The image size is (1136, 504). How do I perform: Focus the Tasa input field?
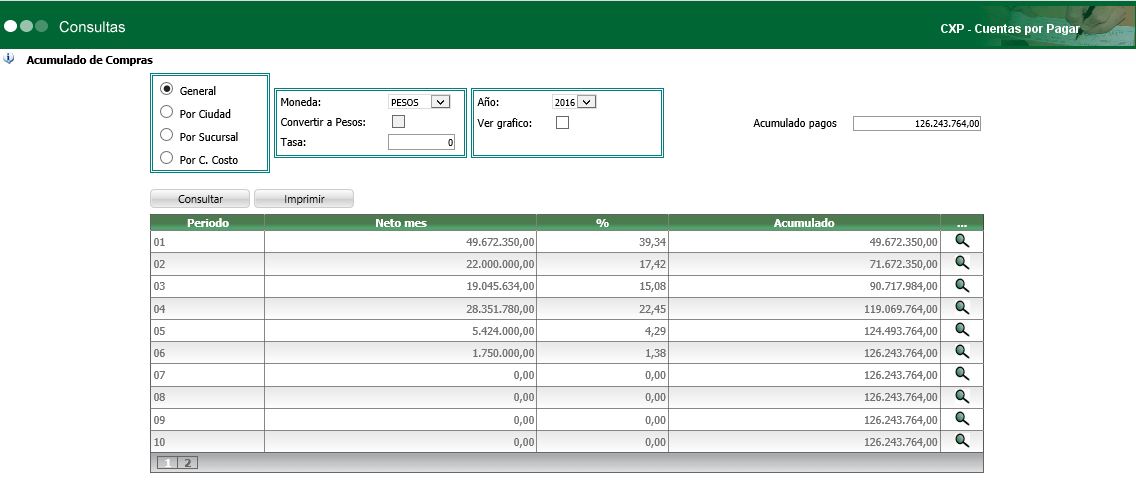tap(422, 143)
